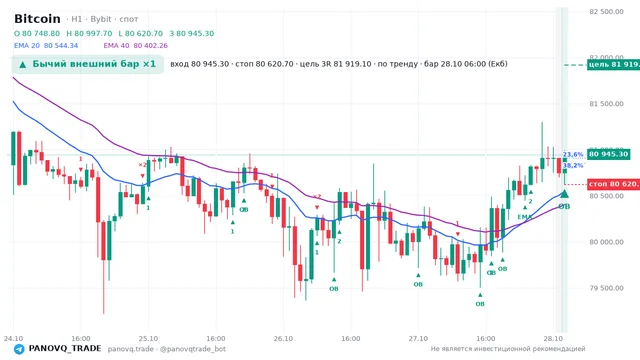Click the 28.10 date on time axis
Screen dimensions: 640x360
[553, 339]
